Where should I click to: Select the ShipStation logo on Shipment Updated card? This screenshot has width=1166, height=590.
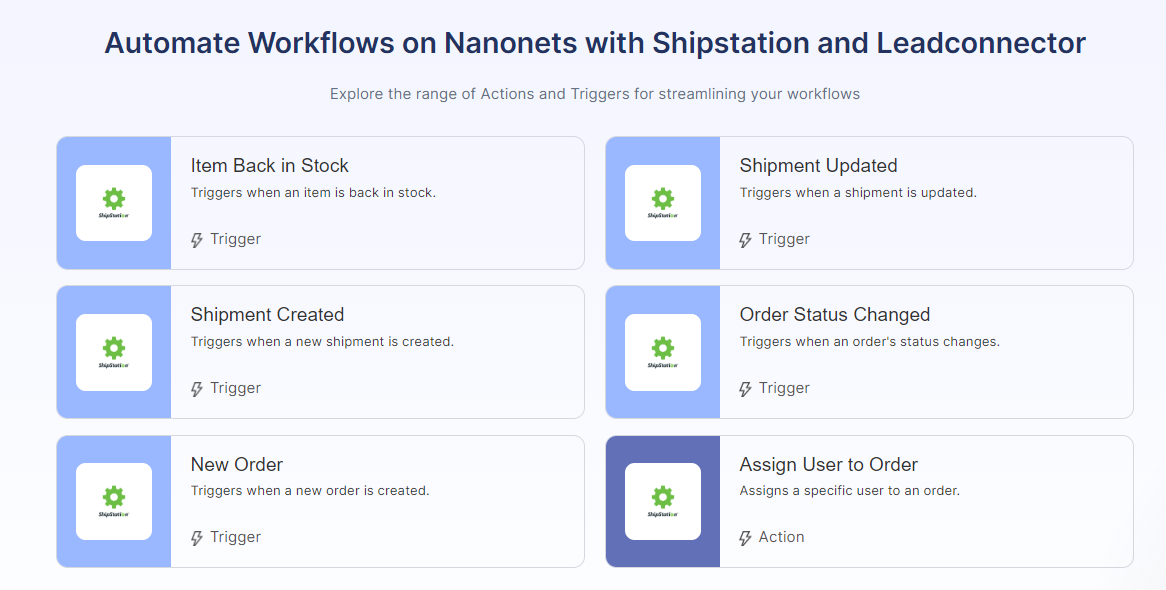662,203
